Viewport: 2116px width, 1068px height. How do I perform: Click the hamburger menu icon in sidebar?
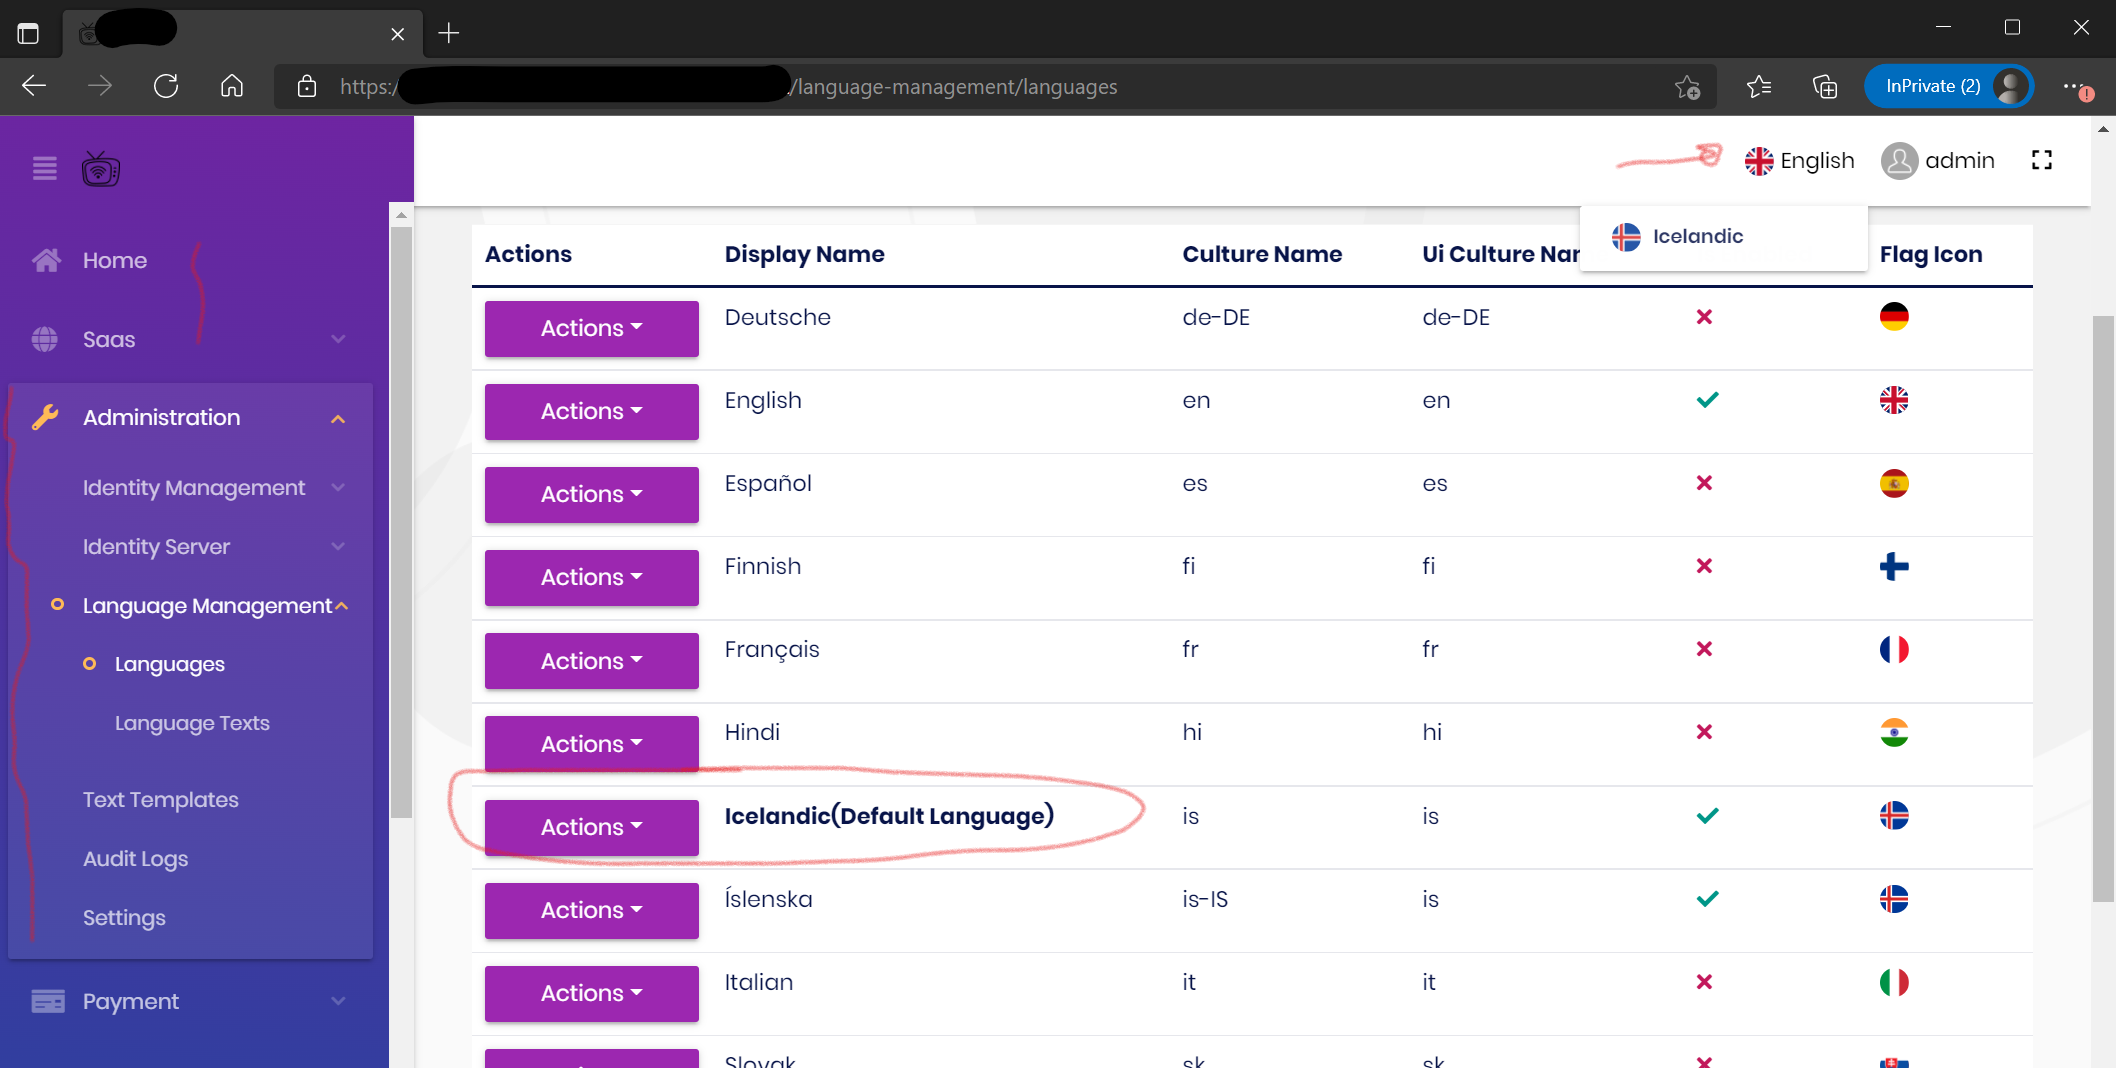[45, 168]
